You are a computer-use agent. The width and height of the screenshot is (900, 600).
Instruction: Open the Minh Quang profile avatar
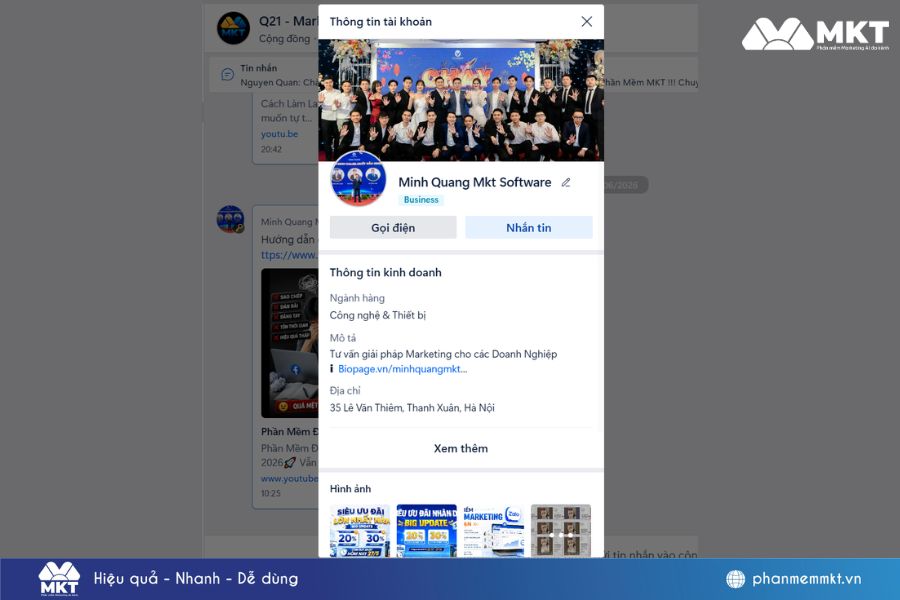click(x=358, y=179)
